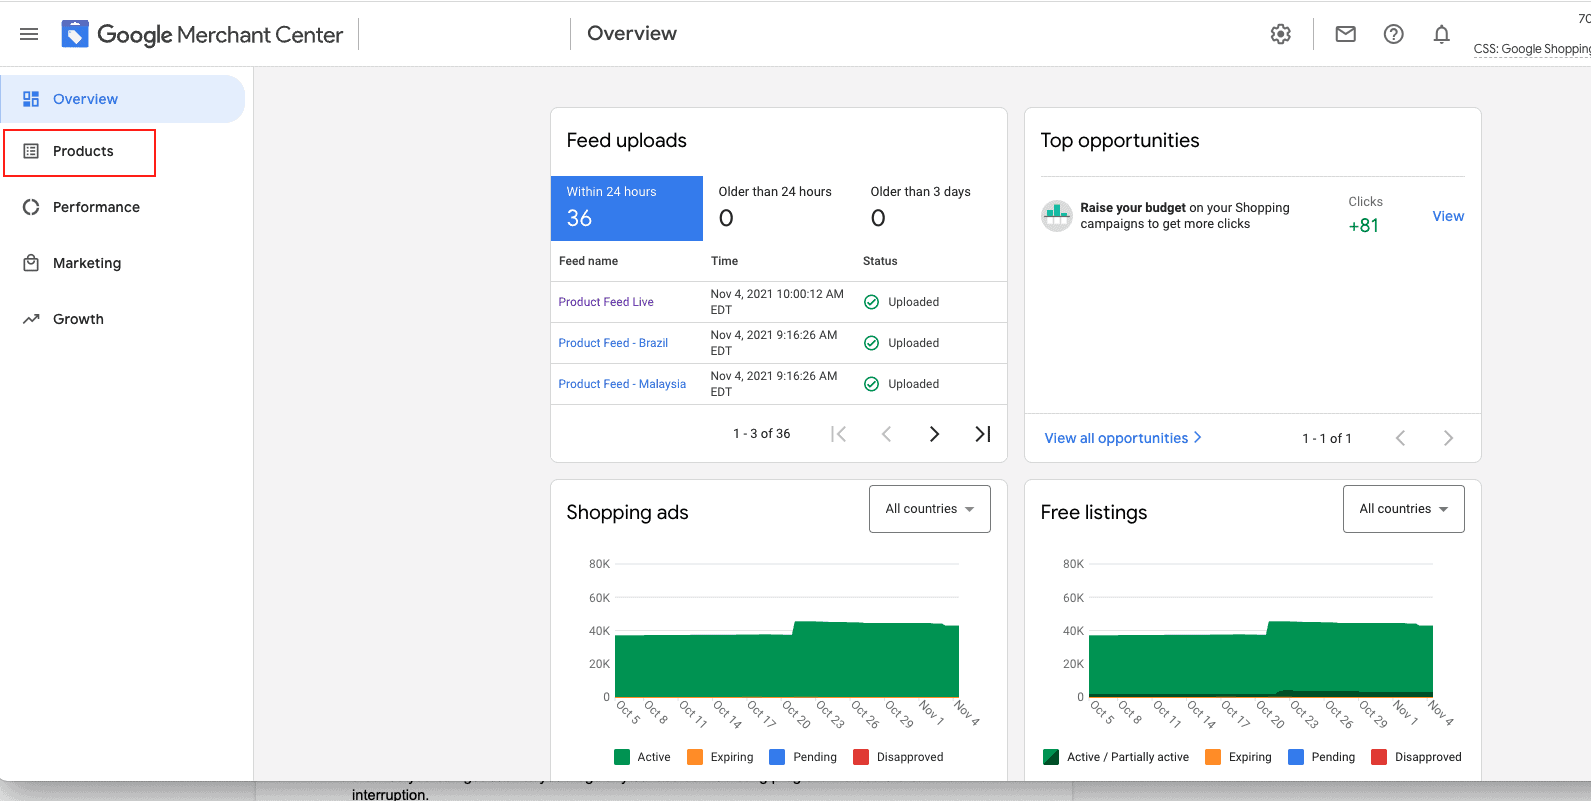Click the Nov 4, 2021 10:00:12 AM timestamp
The height and width of the screenshot is (801, 1591).
[777, 302]
